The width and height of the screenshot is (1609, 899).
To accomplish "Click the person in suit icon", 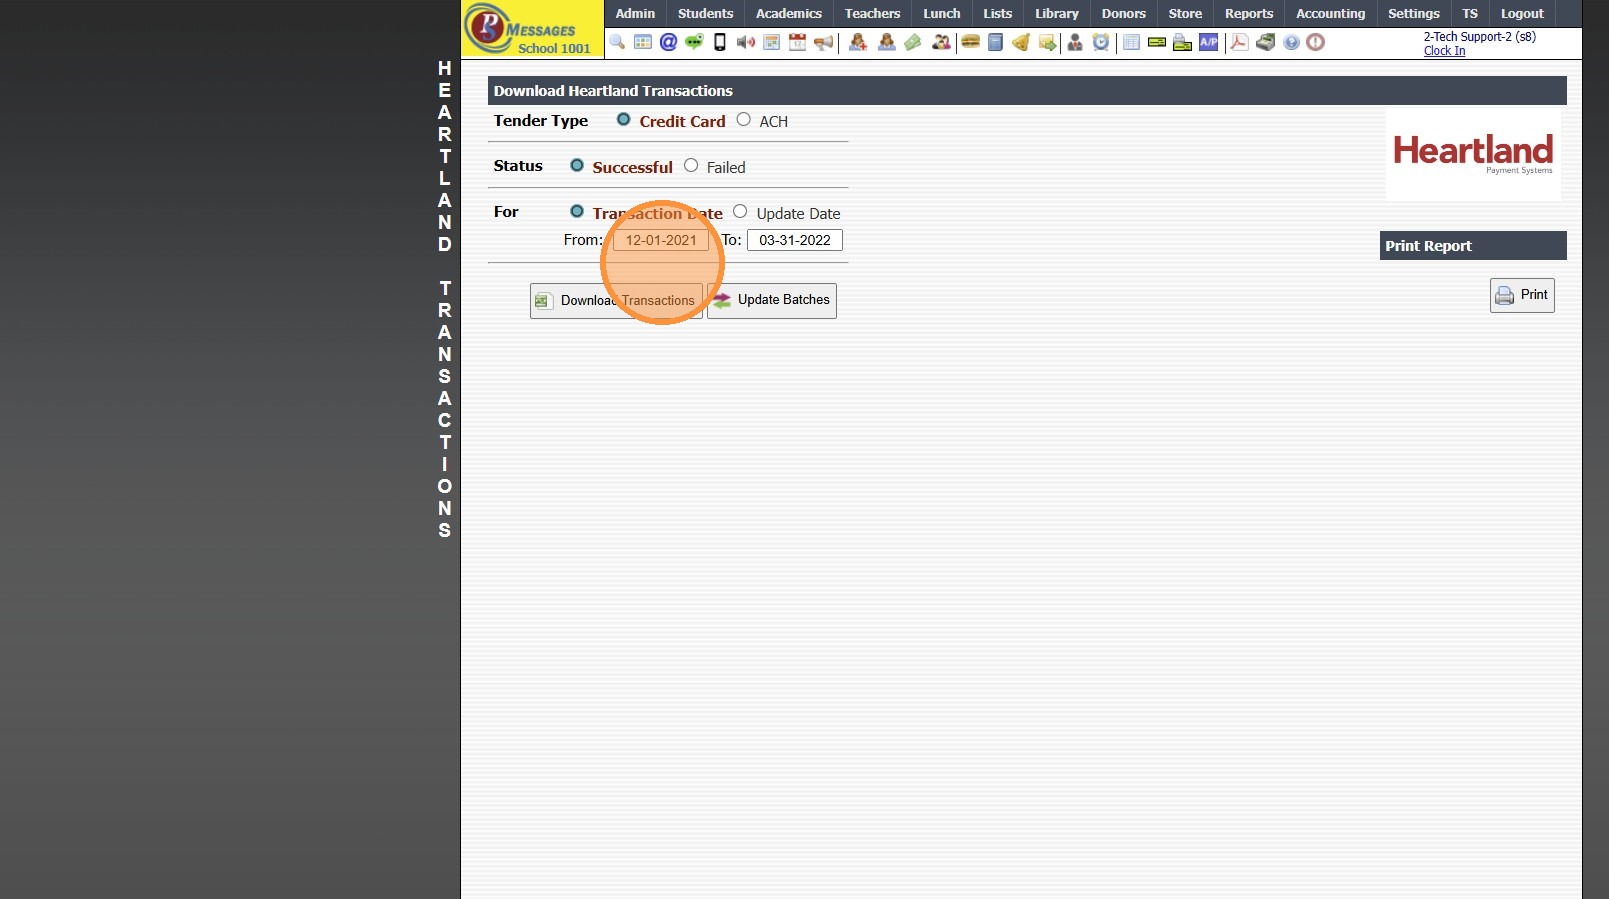I will [x=1075, y=42].
